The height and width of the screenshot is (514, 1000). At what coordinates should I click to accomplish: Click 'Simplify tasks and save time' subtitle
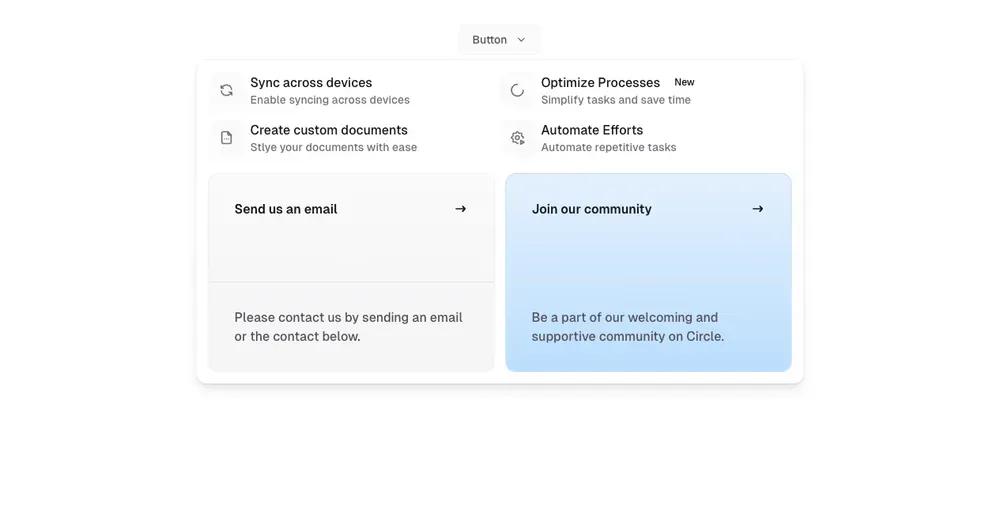615,100
